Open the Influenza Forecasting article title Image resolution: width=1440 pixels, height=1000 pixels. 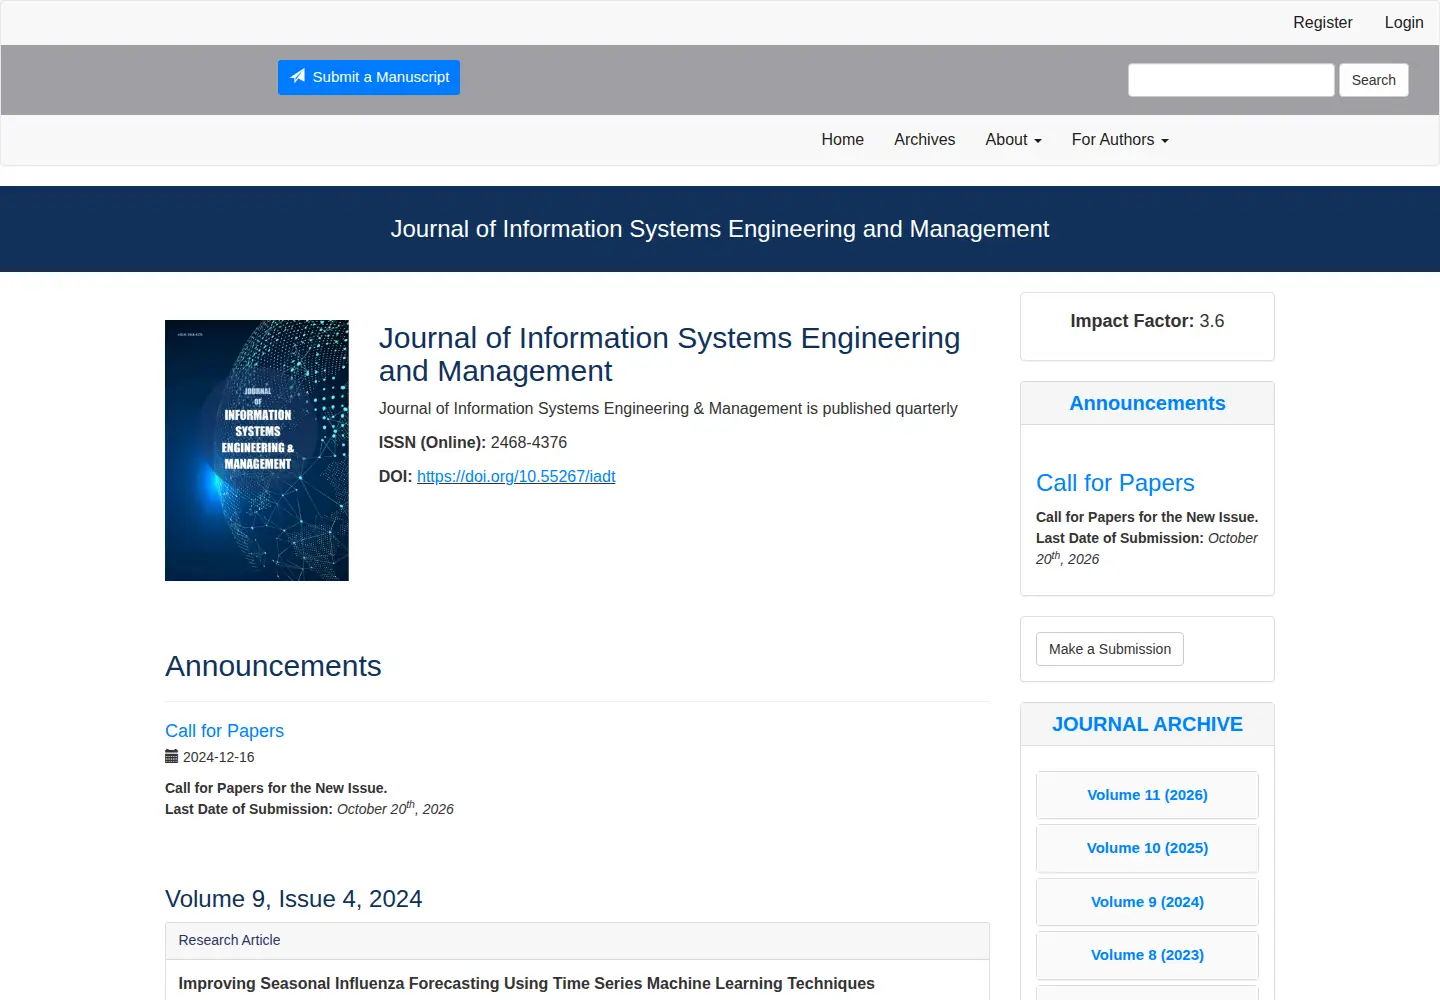(526, 983)
